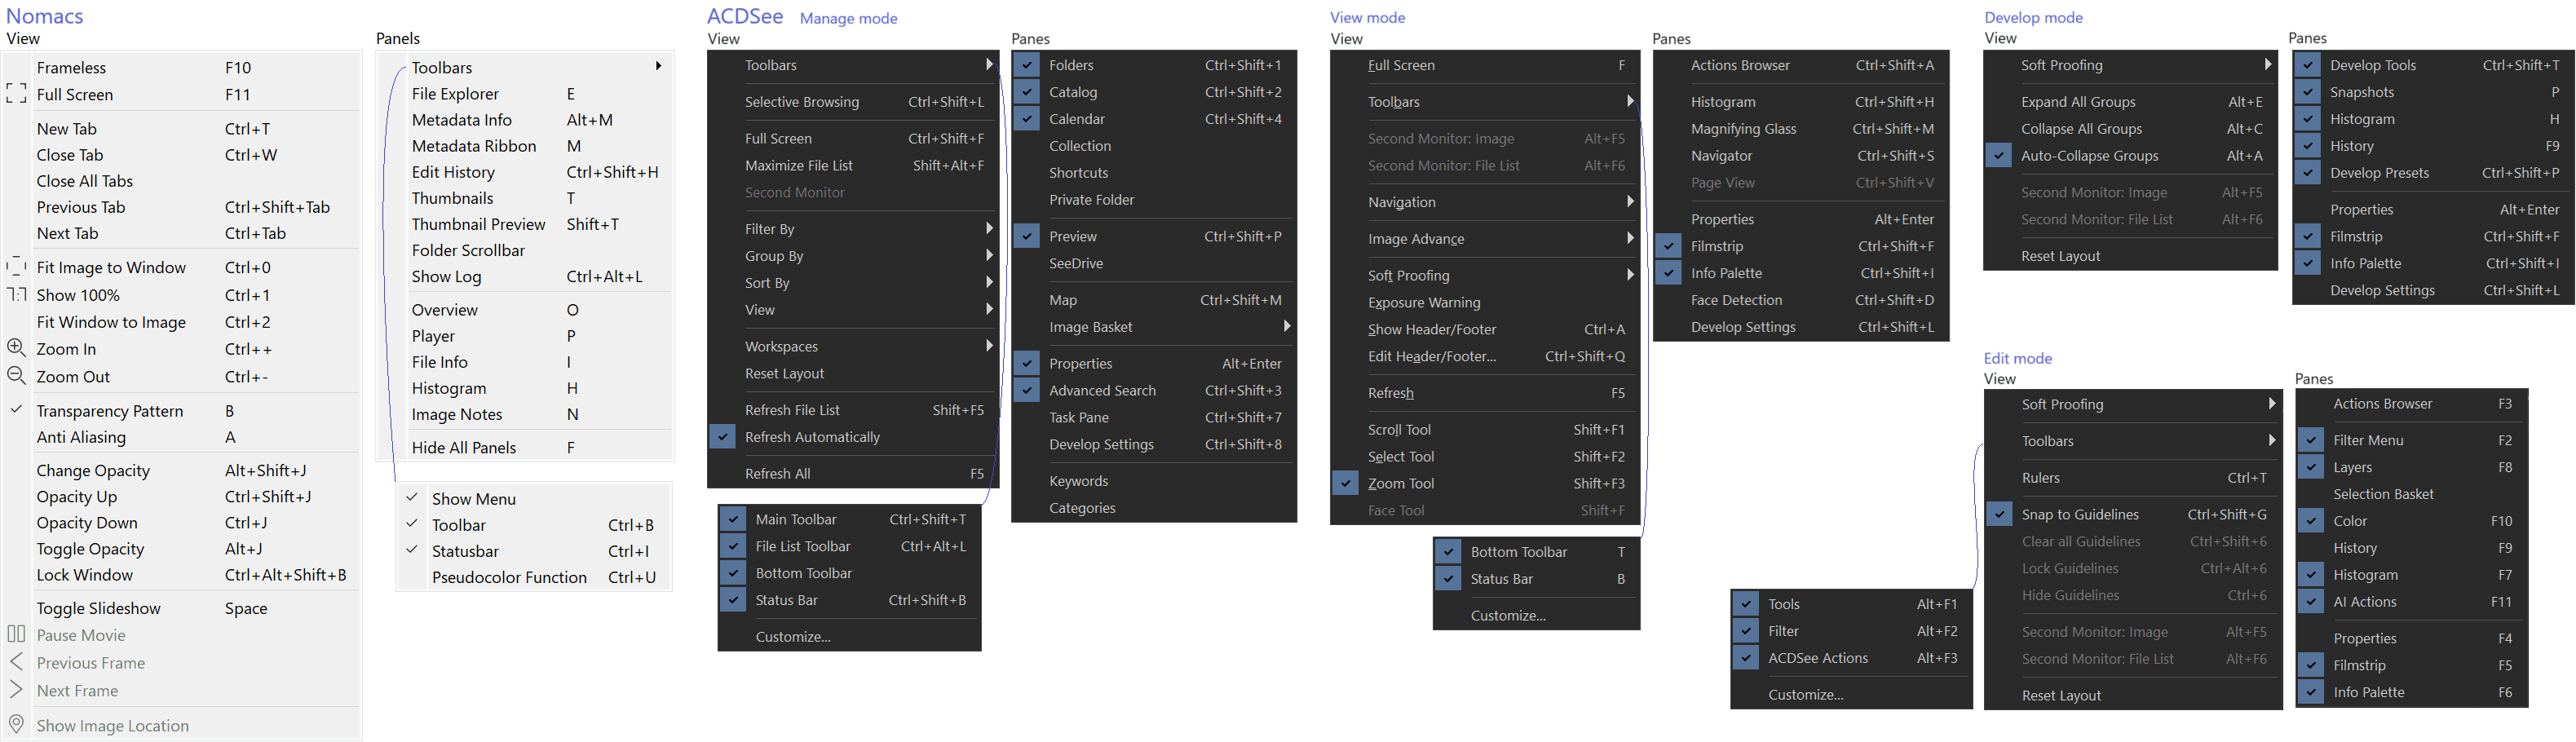Uncheck Snap to Guidelines checkbox
The image size is (2576, 742).
[x=1999, y=514]
